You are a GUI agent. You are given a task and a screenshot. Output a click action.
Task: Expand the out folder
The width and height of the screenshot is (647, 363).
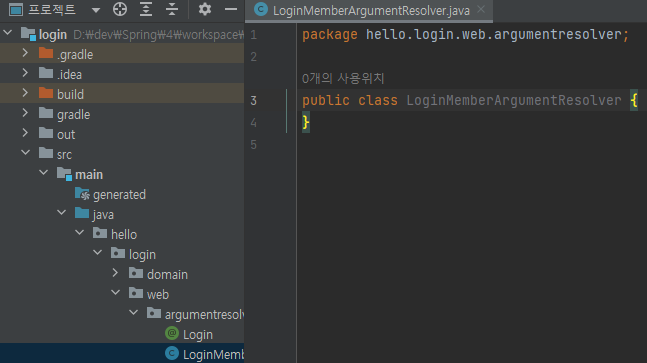point(25,133)
